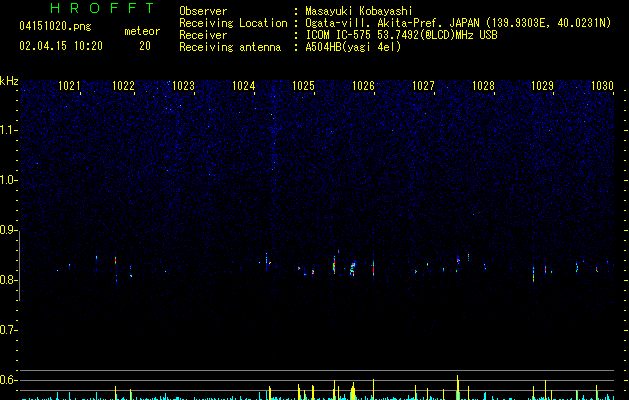Select the file name 04151020.png
This screenshot has height=400, width=629.
click(55, 26)
